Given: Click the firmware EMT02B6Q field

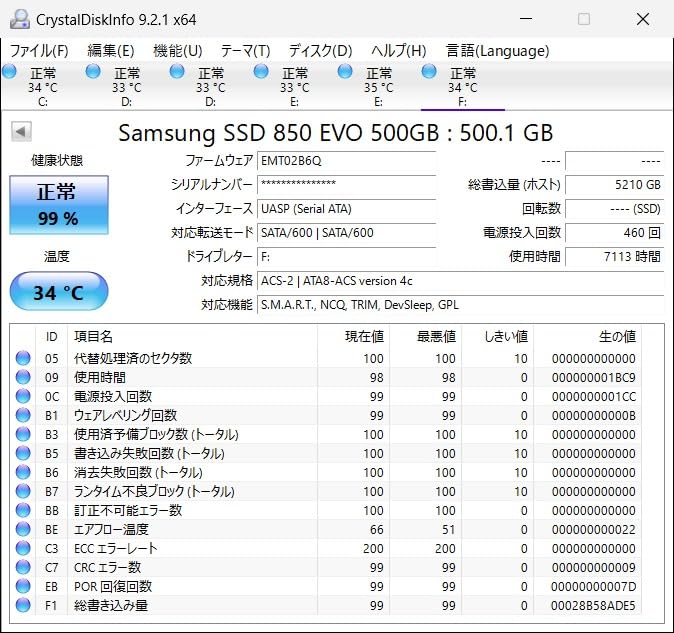Looking at the screenshot, I should tap(346, 161).
